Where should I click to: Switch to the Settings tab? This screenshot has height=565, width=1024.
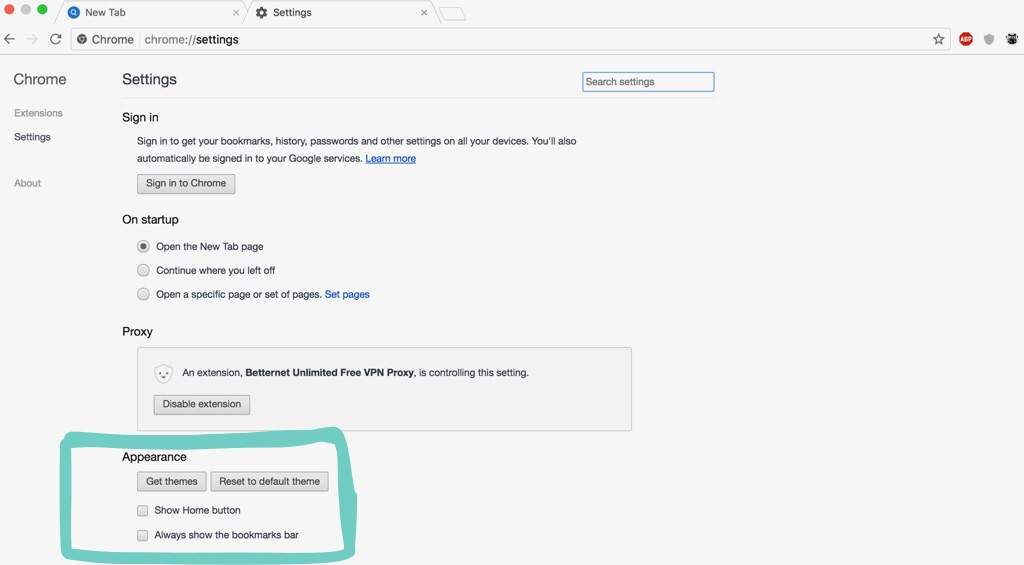pos(340,12)
